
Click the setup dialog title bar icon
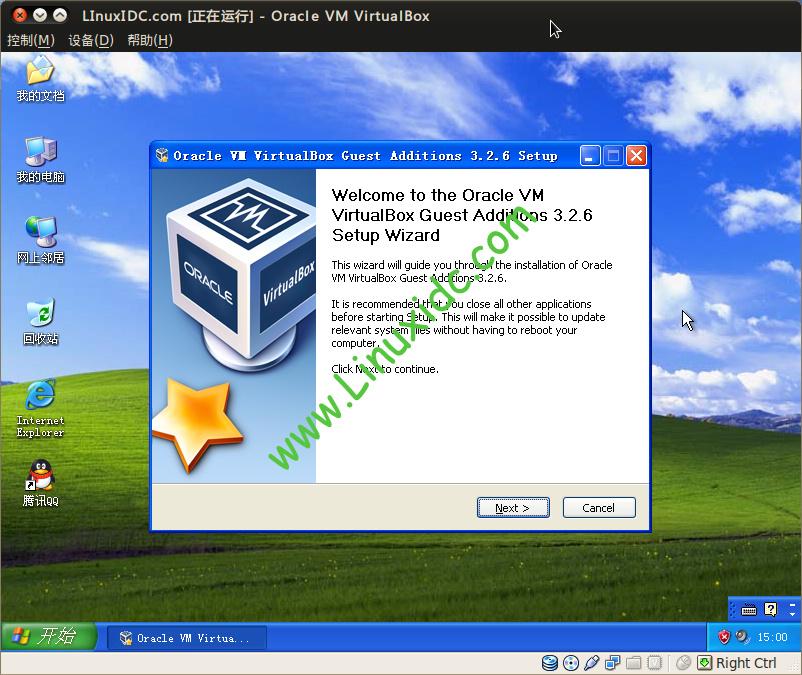click(x=162, y=155)
